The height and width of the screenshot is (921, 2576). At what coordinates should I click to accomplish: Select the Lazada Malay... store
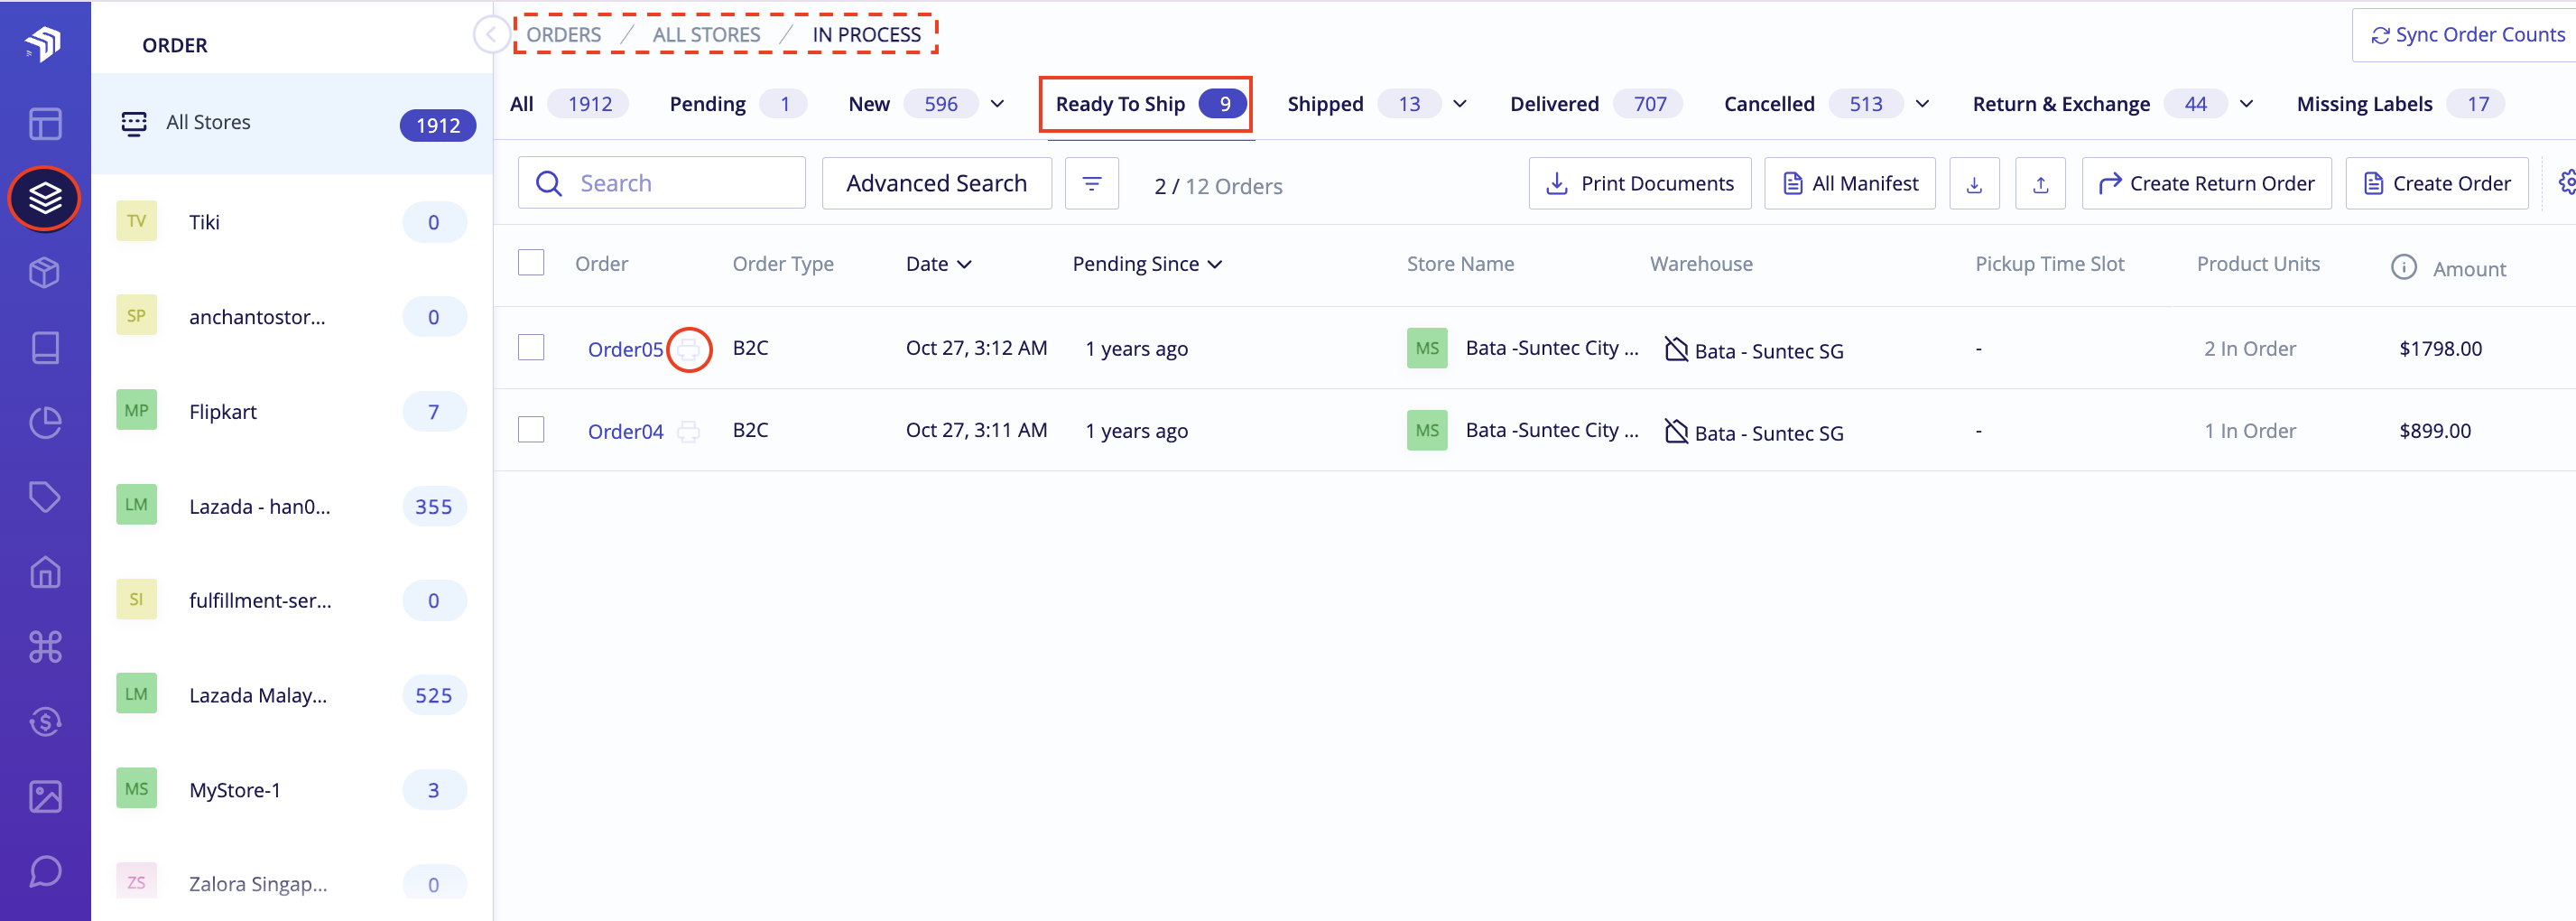pos(292,695)
